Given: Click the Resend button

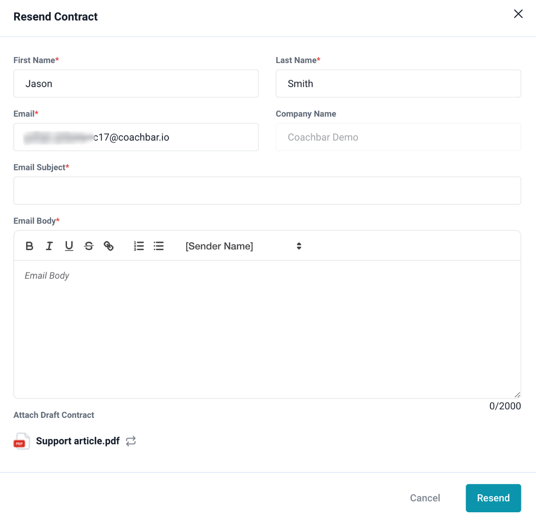Looking at the screenshot, I should pos(493,498).
